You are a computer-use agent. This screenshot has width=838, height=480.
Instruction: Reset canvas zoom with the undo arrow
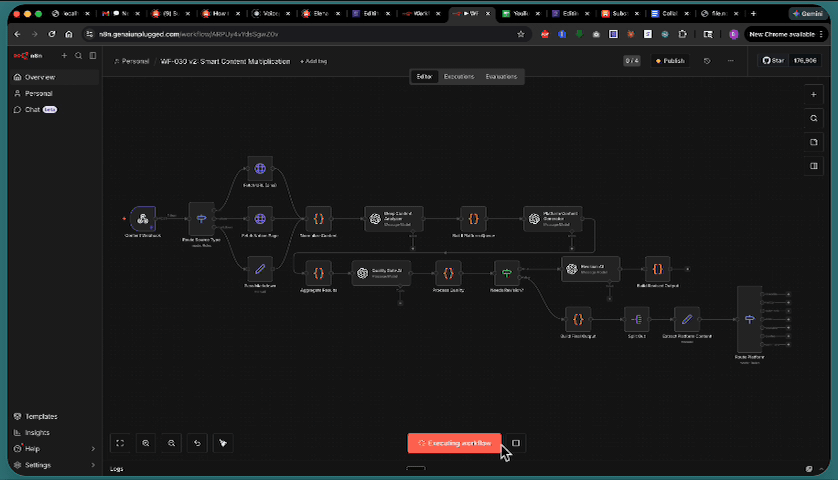(x=197, y=443)
